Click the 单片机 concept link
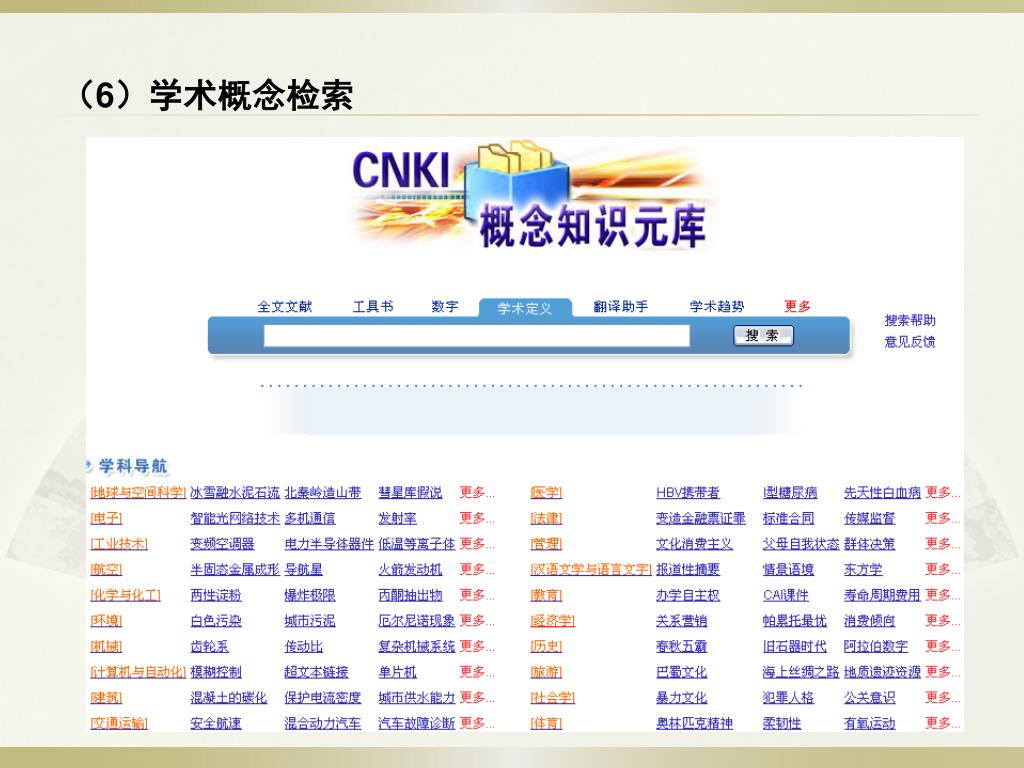This screenshot has height=768, width=1024. point(397,672)
